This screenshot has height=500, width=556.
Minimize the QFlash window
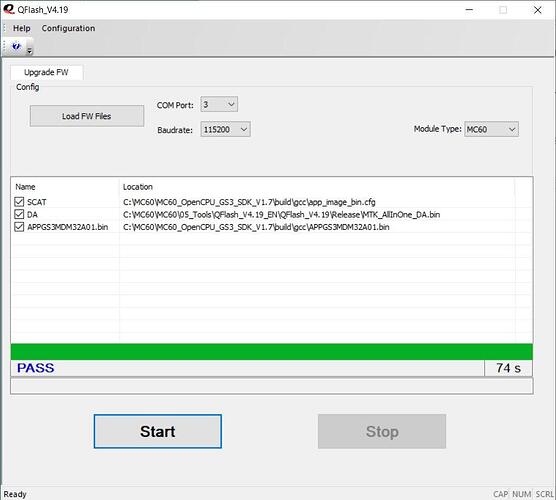[469, 10]
